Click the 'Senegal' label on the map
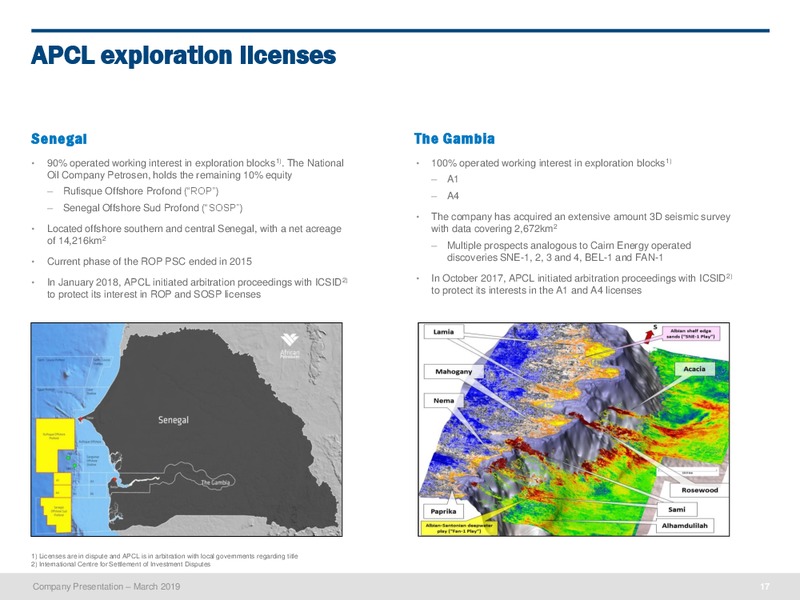This screenshot has width=800, height=600. click(x=173, y=420)
